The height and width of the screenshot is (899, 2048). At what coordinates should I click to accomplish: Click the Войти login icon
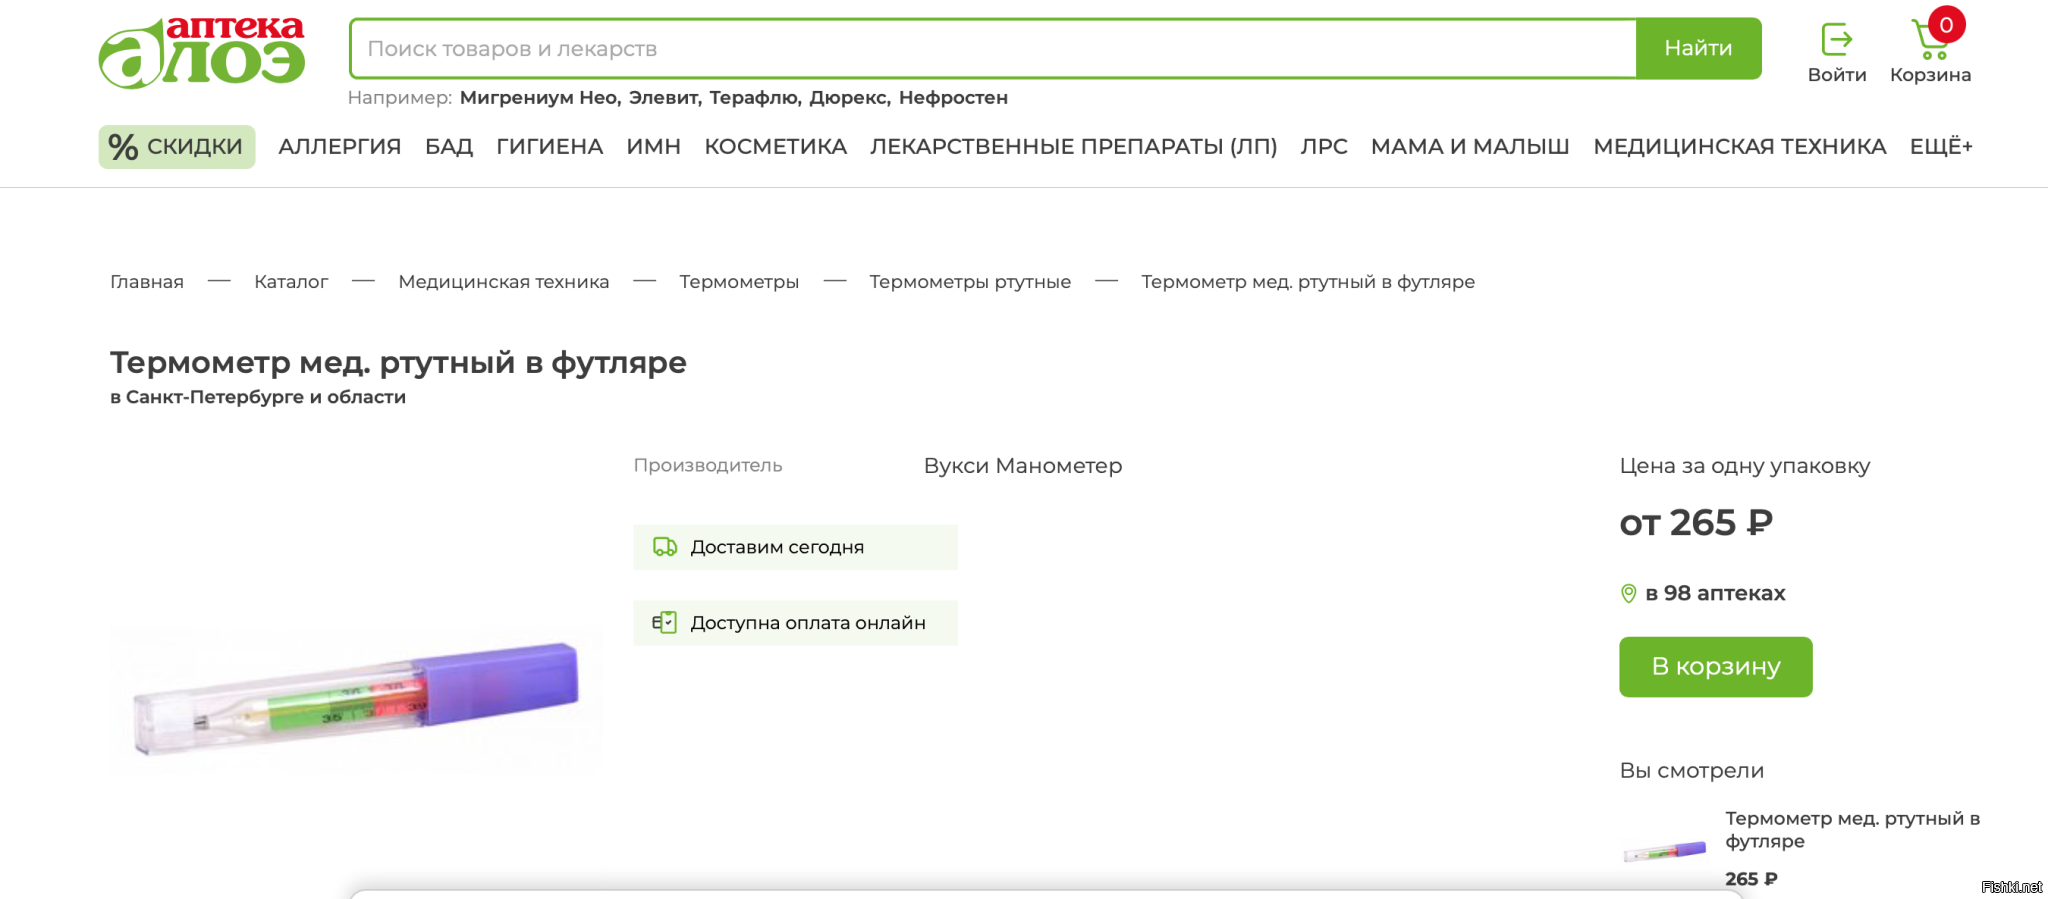[1836, 41]
